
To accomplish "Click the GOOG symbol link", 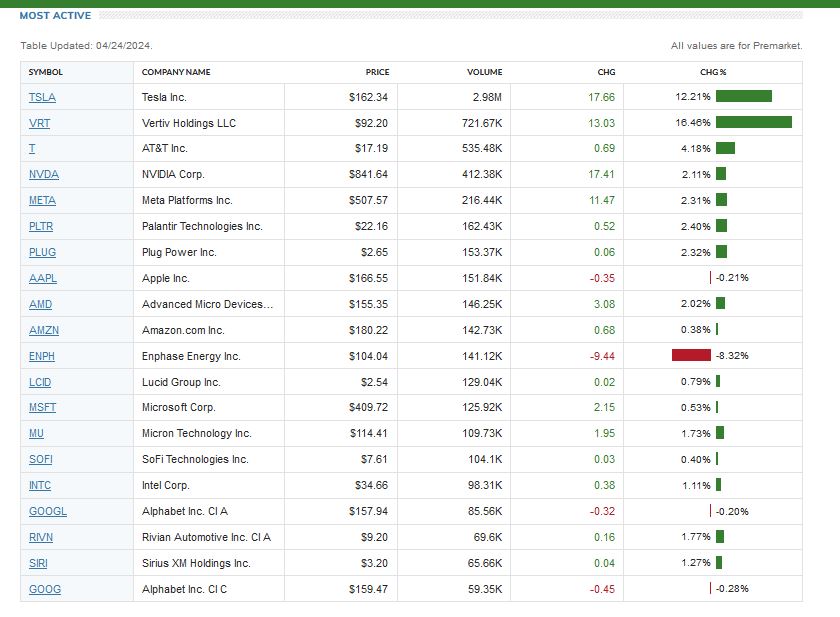I will (44, 589).
